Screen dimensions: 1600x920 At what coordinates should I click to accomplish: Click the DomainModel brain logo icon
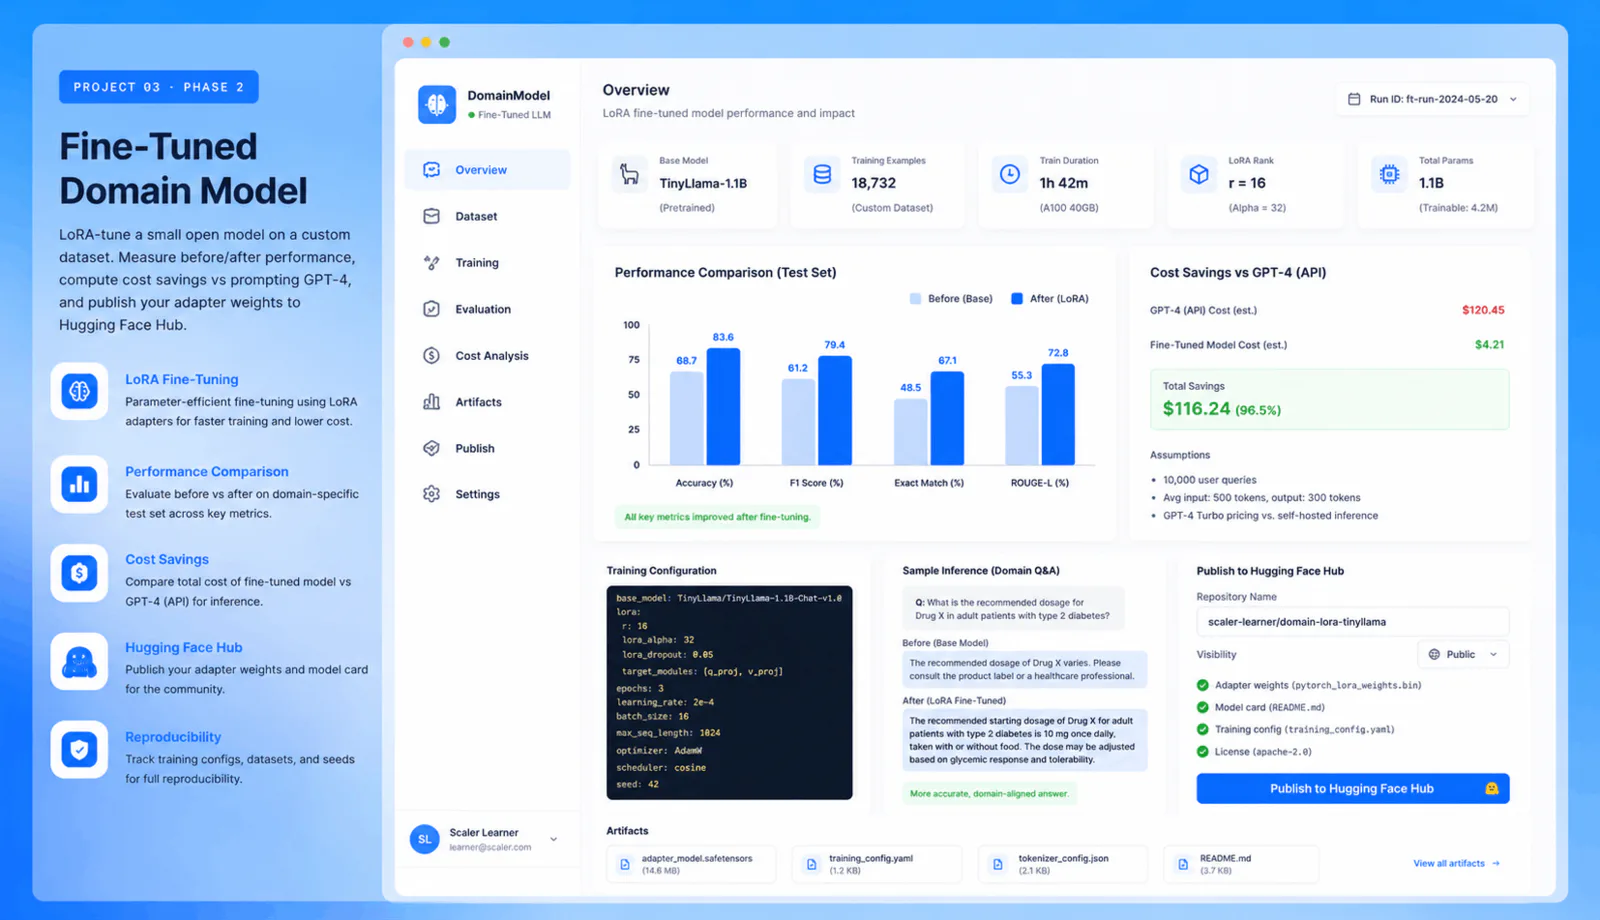(437, 104)
